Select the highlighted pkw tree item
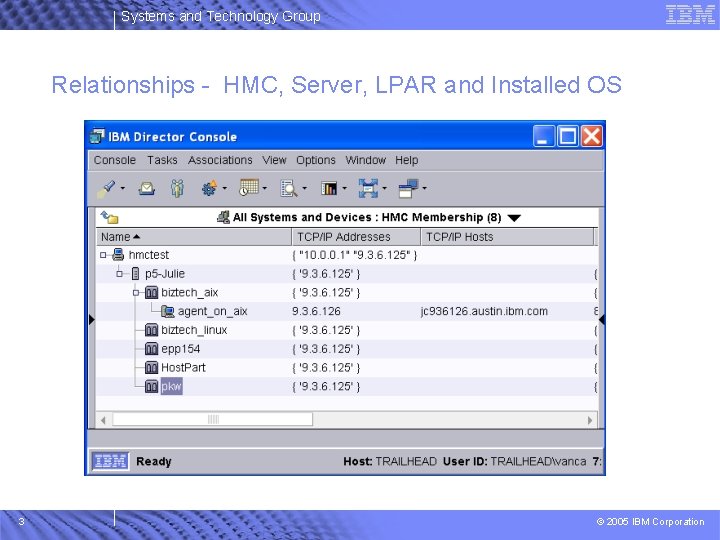This screenshot has width=720, height=540. (171, 387)
